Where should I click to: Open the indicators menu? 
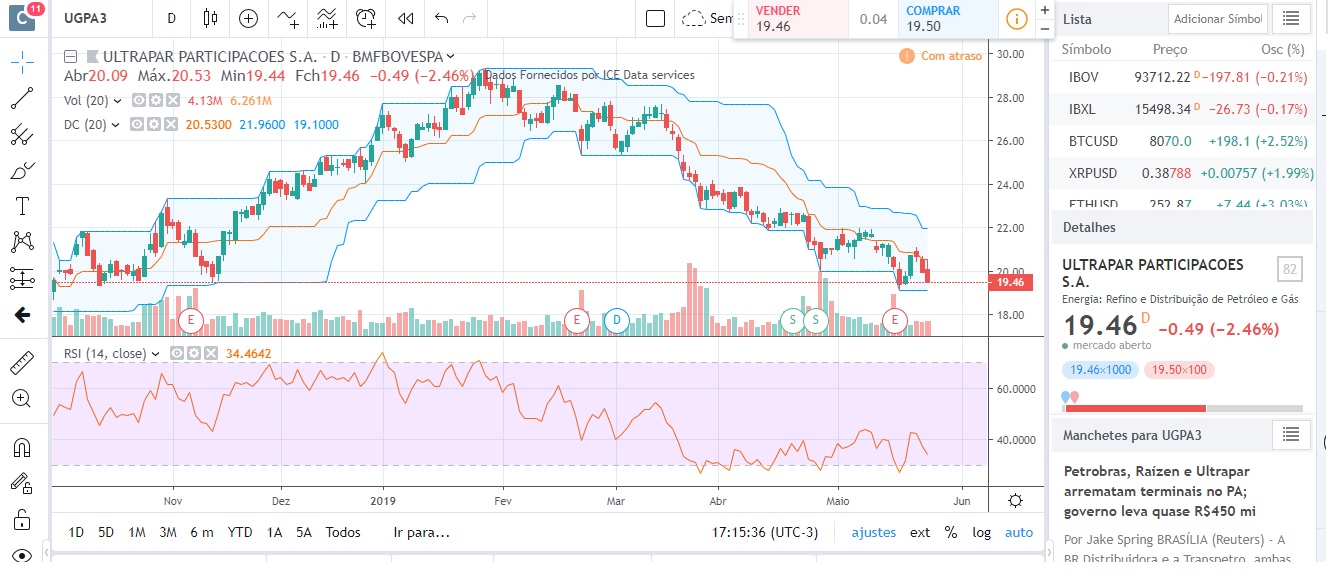289,18
